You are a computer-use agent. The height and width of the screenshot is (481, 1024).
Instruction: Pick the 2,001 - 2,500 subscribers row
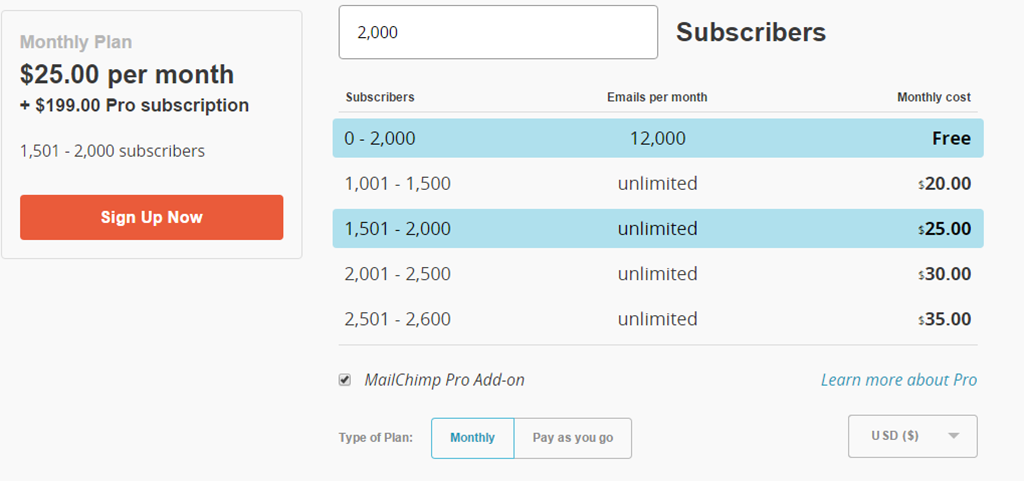tap(657, 274)
